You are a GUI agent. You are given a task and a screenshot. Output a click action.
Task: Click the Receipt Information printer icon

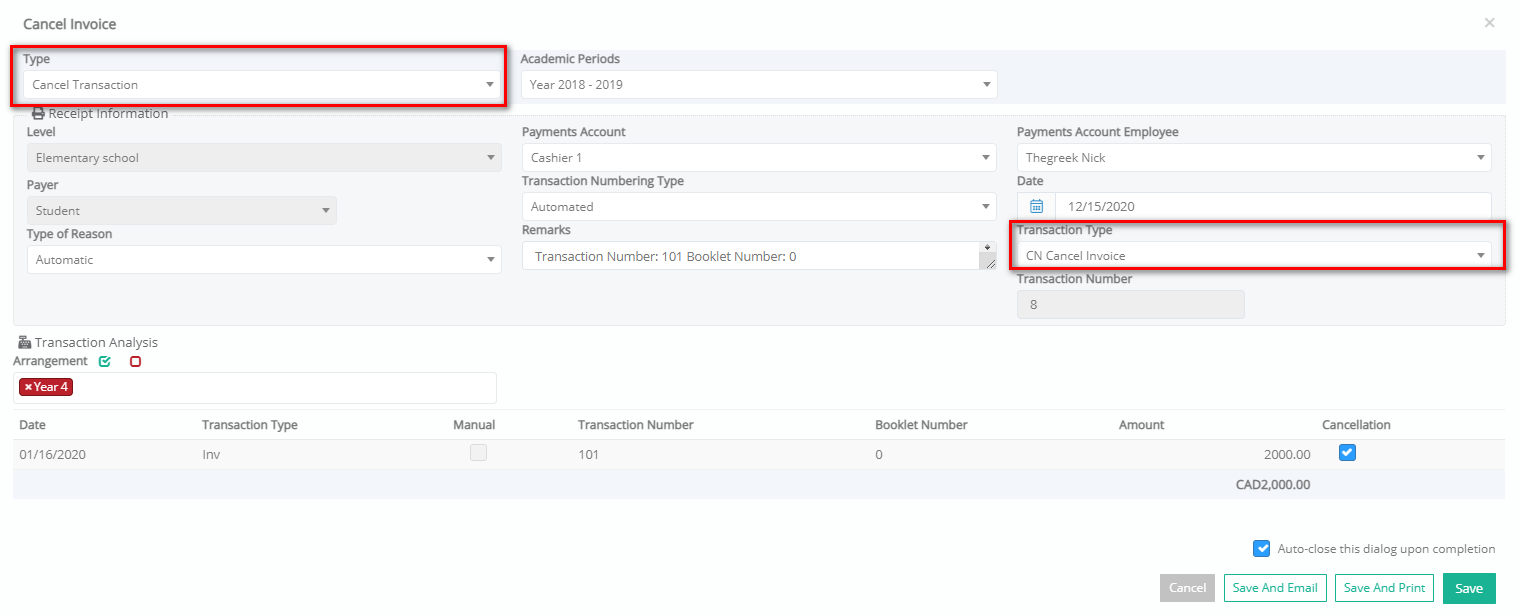tap(38, 114)
